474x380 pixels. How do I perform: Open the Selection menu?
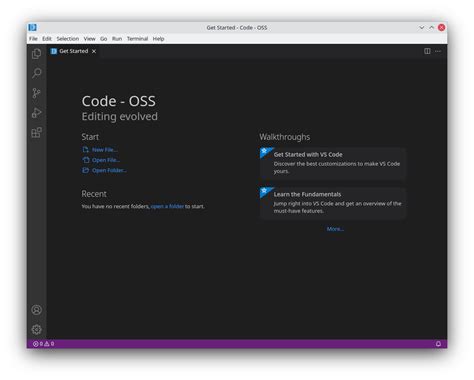(68, 39)
